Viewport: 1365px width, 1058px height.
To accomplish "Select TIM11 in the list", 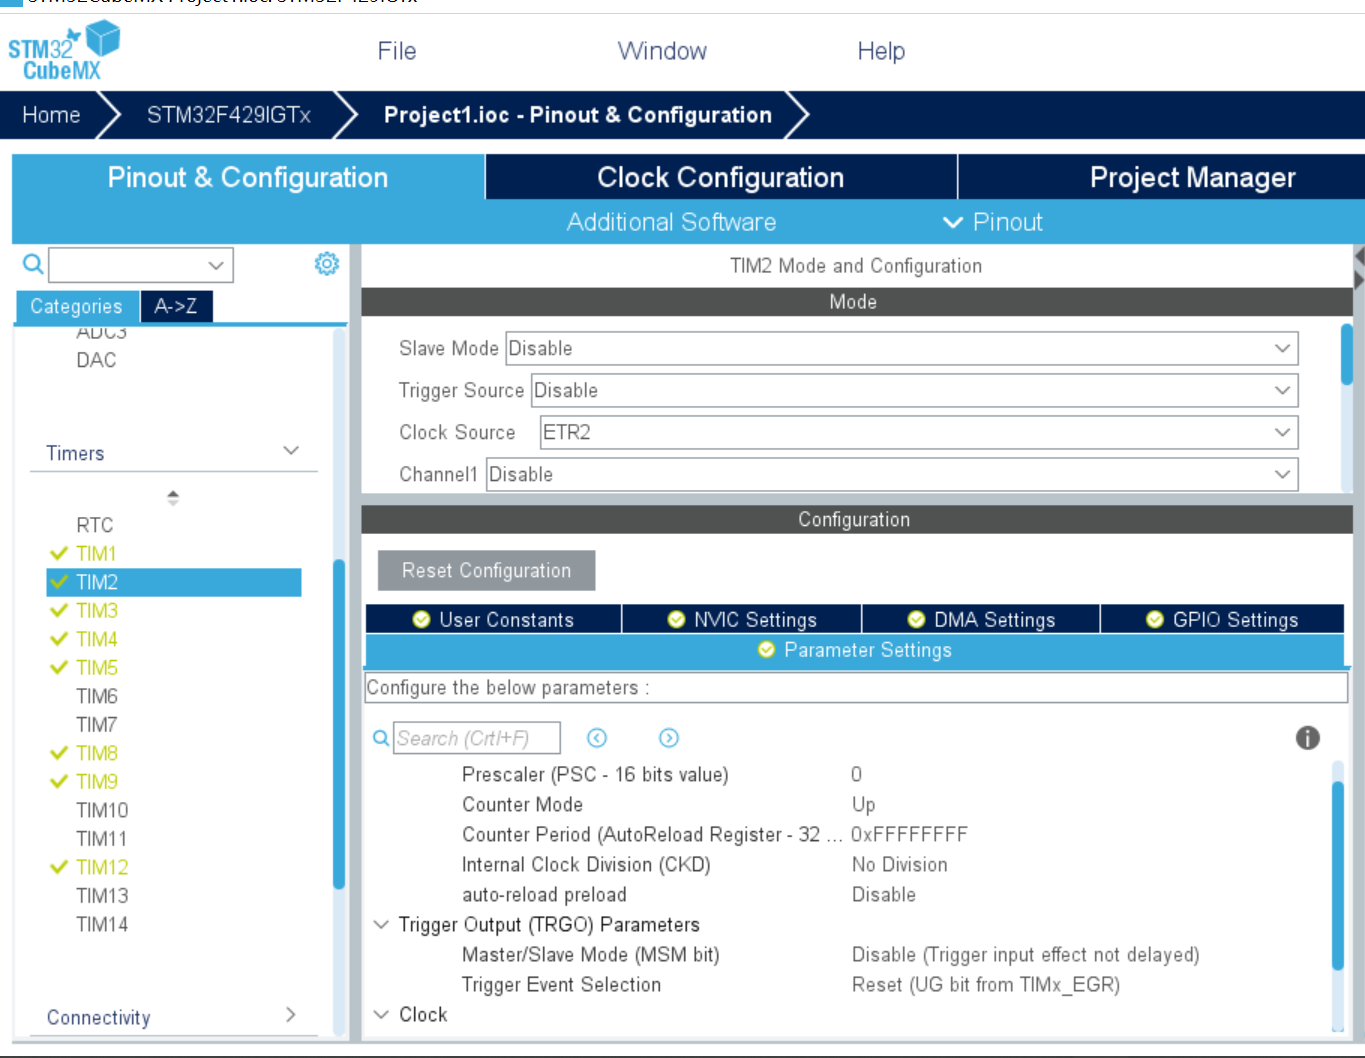I will (102, 838).
